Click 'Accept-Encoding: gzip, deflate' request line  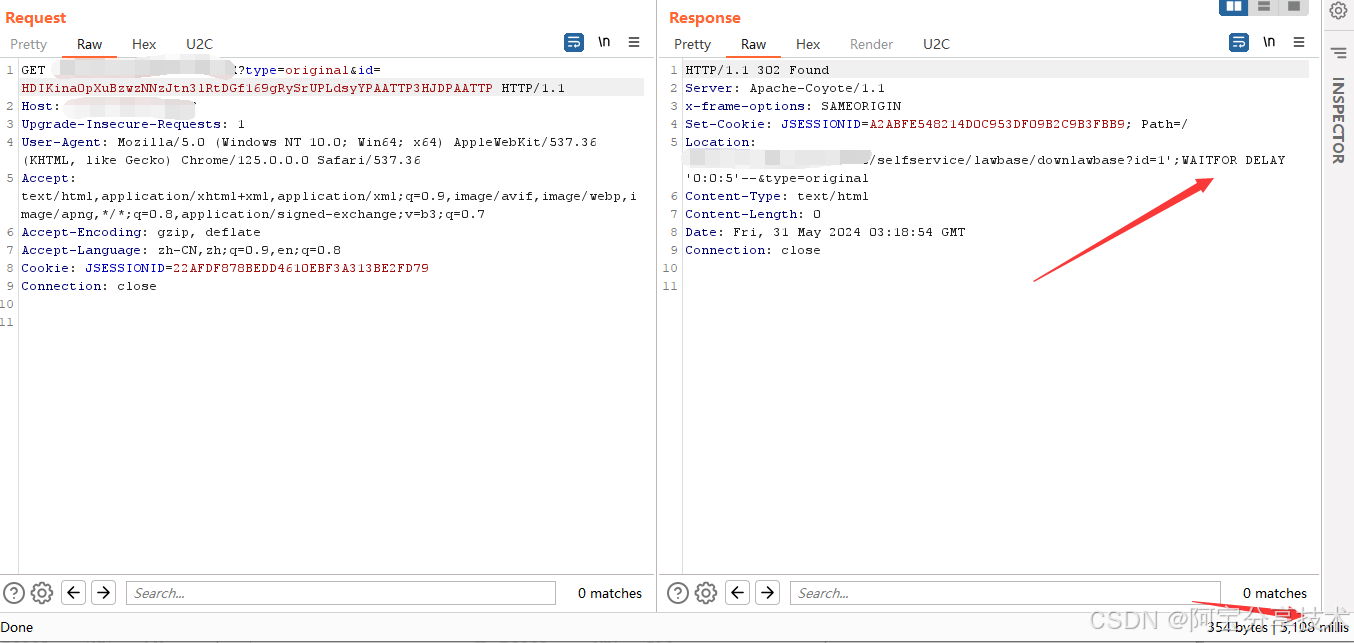(141, 232)
